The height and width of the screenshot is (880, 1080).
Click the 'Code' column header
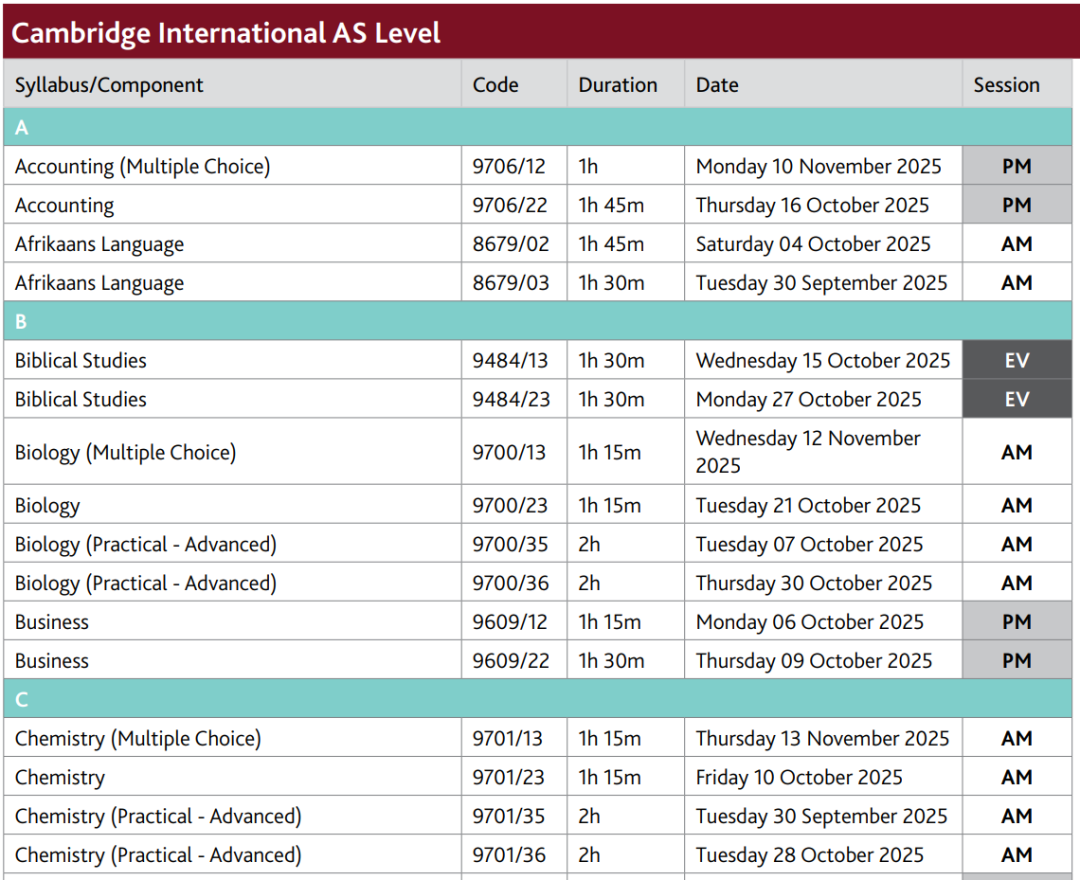click(495, 85)
